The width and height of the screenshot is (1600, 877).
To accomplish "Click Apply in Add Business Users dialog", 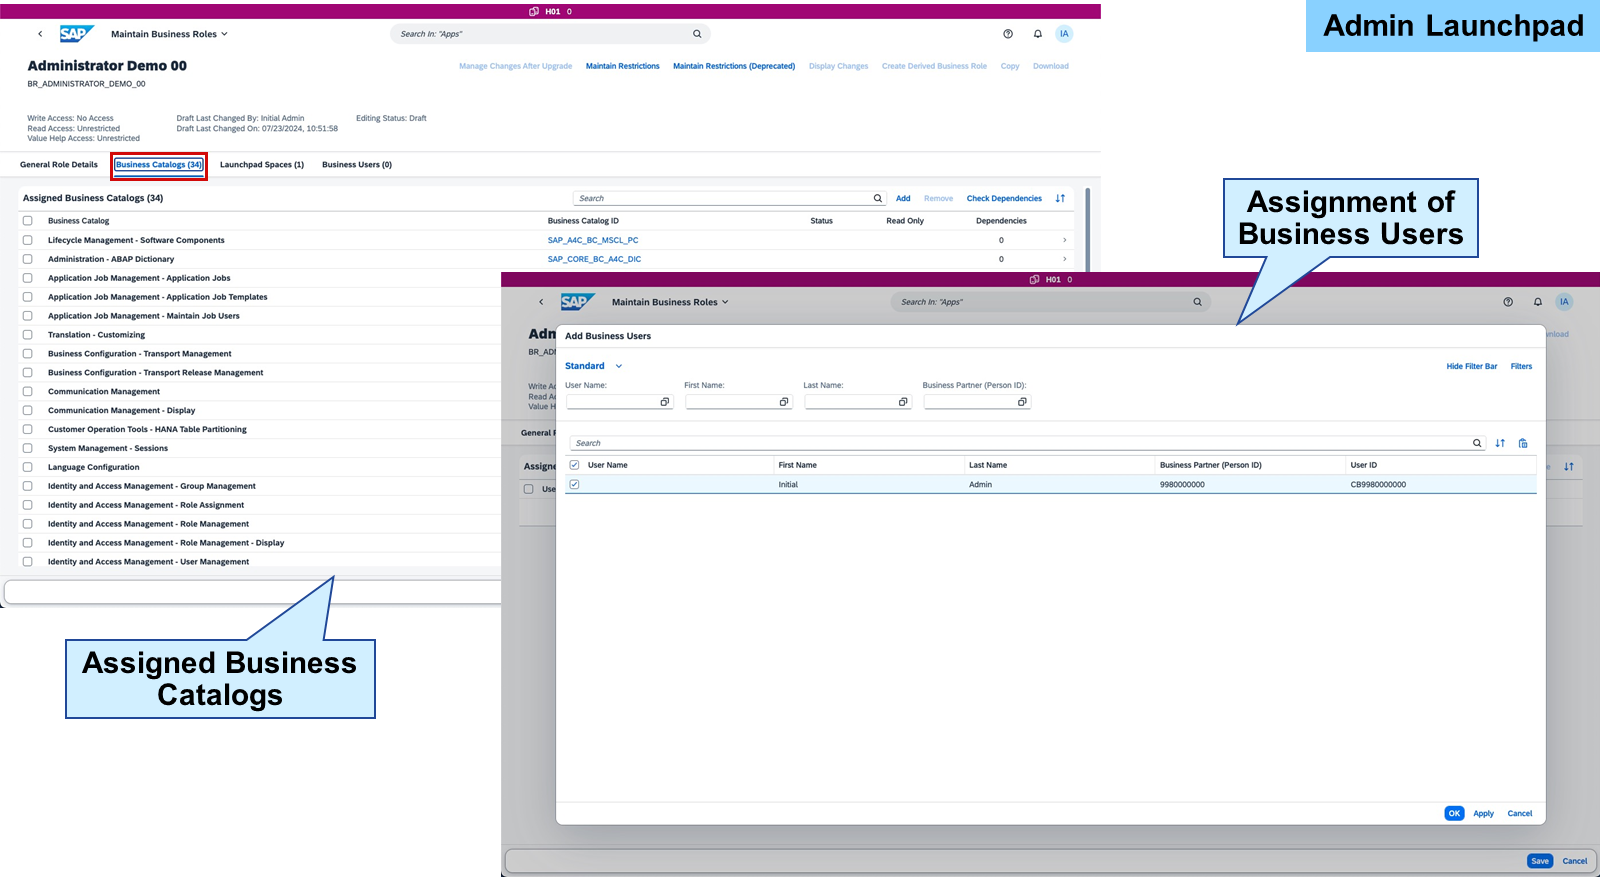I will point(1484,813).
